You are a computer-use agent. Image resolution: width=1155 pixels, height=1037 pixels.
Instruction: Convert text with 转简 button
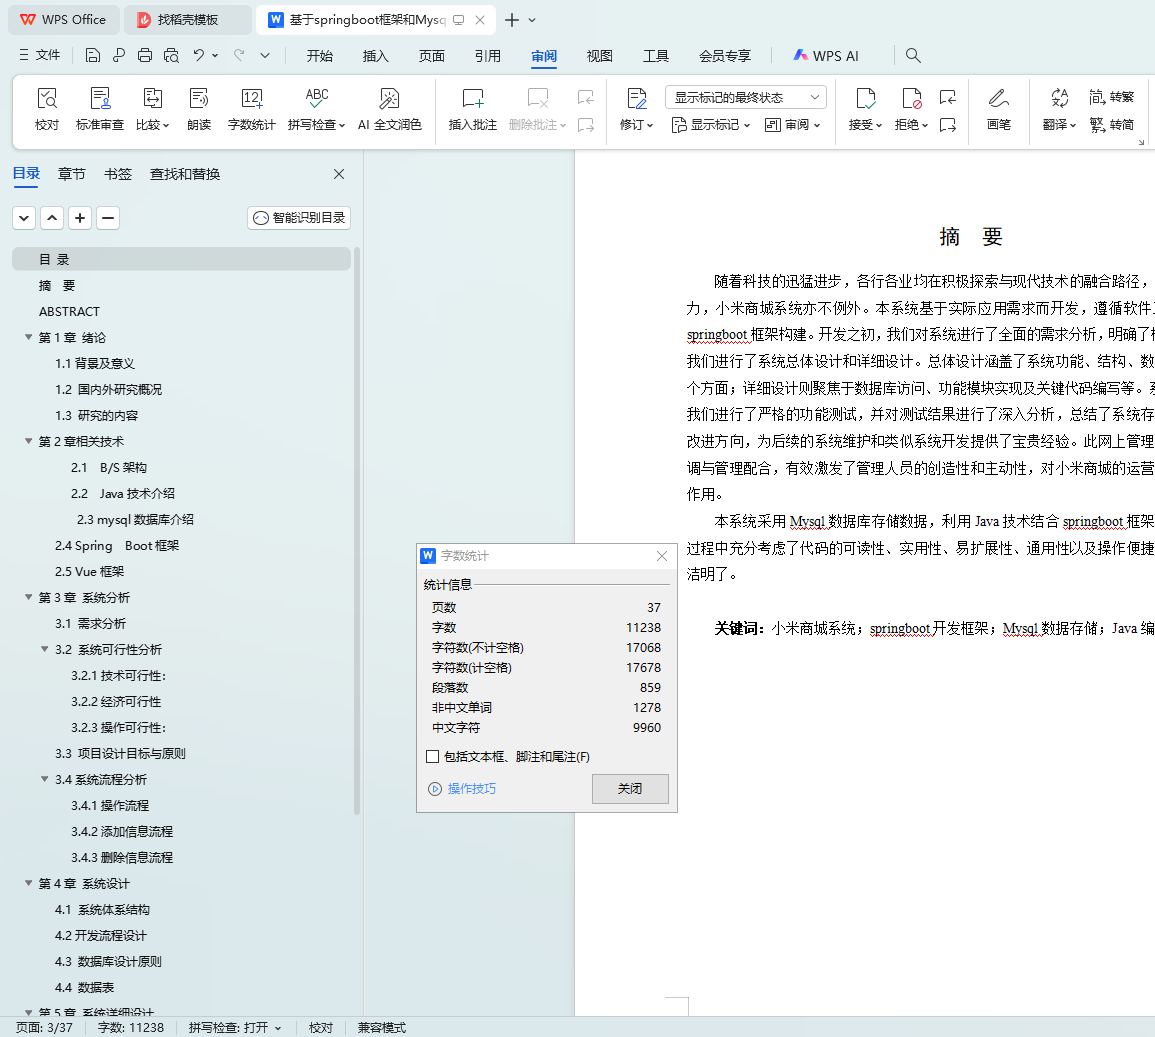(x=1112, y=124)
